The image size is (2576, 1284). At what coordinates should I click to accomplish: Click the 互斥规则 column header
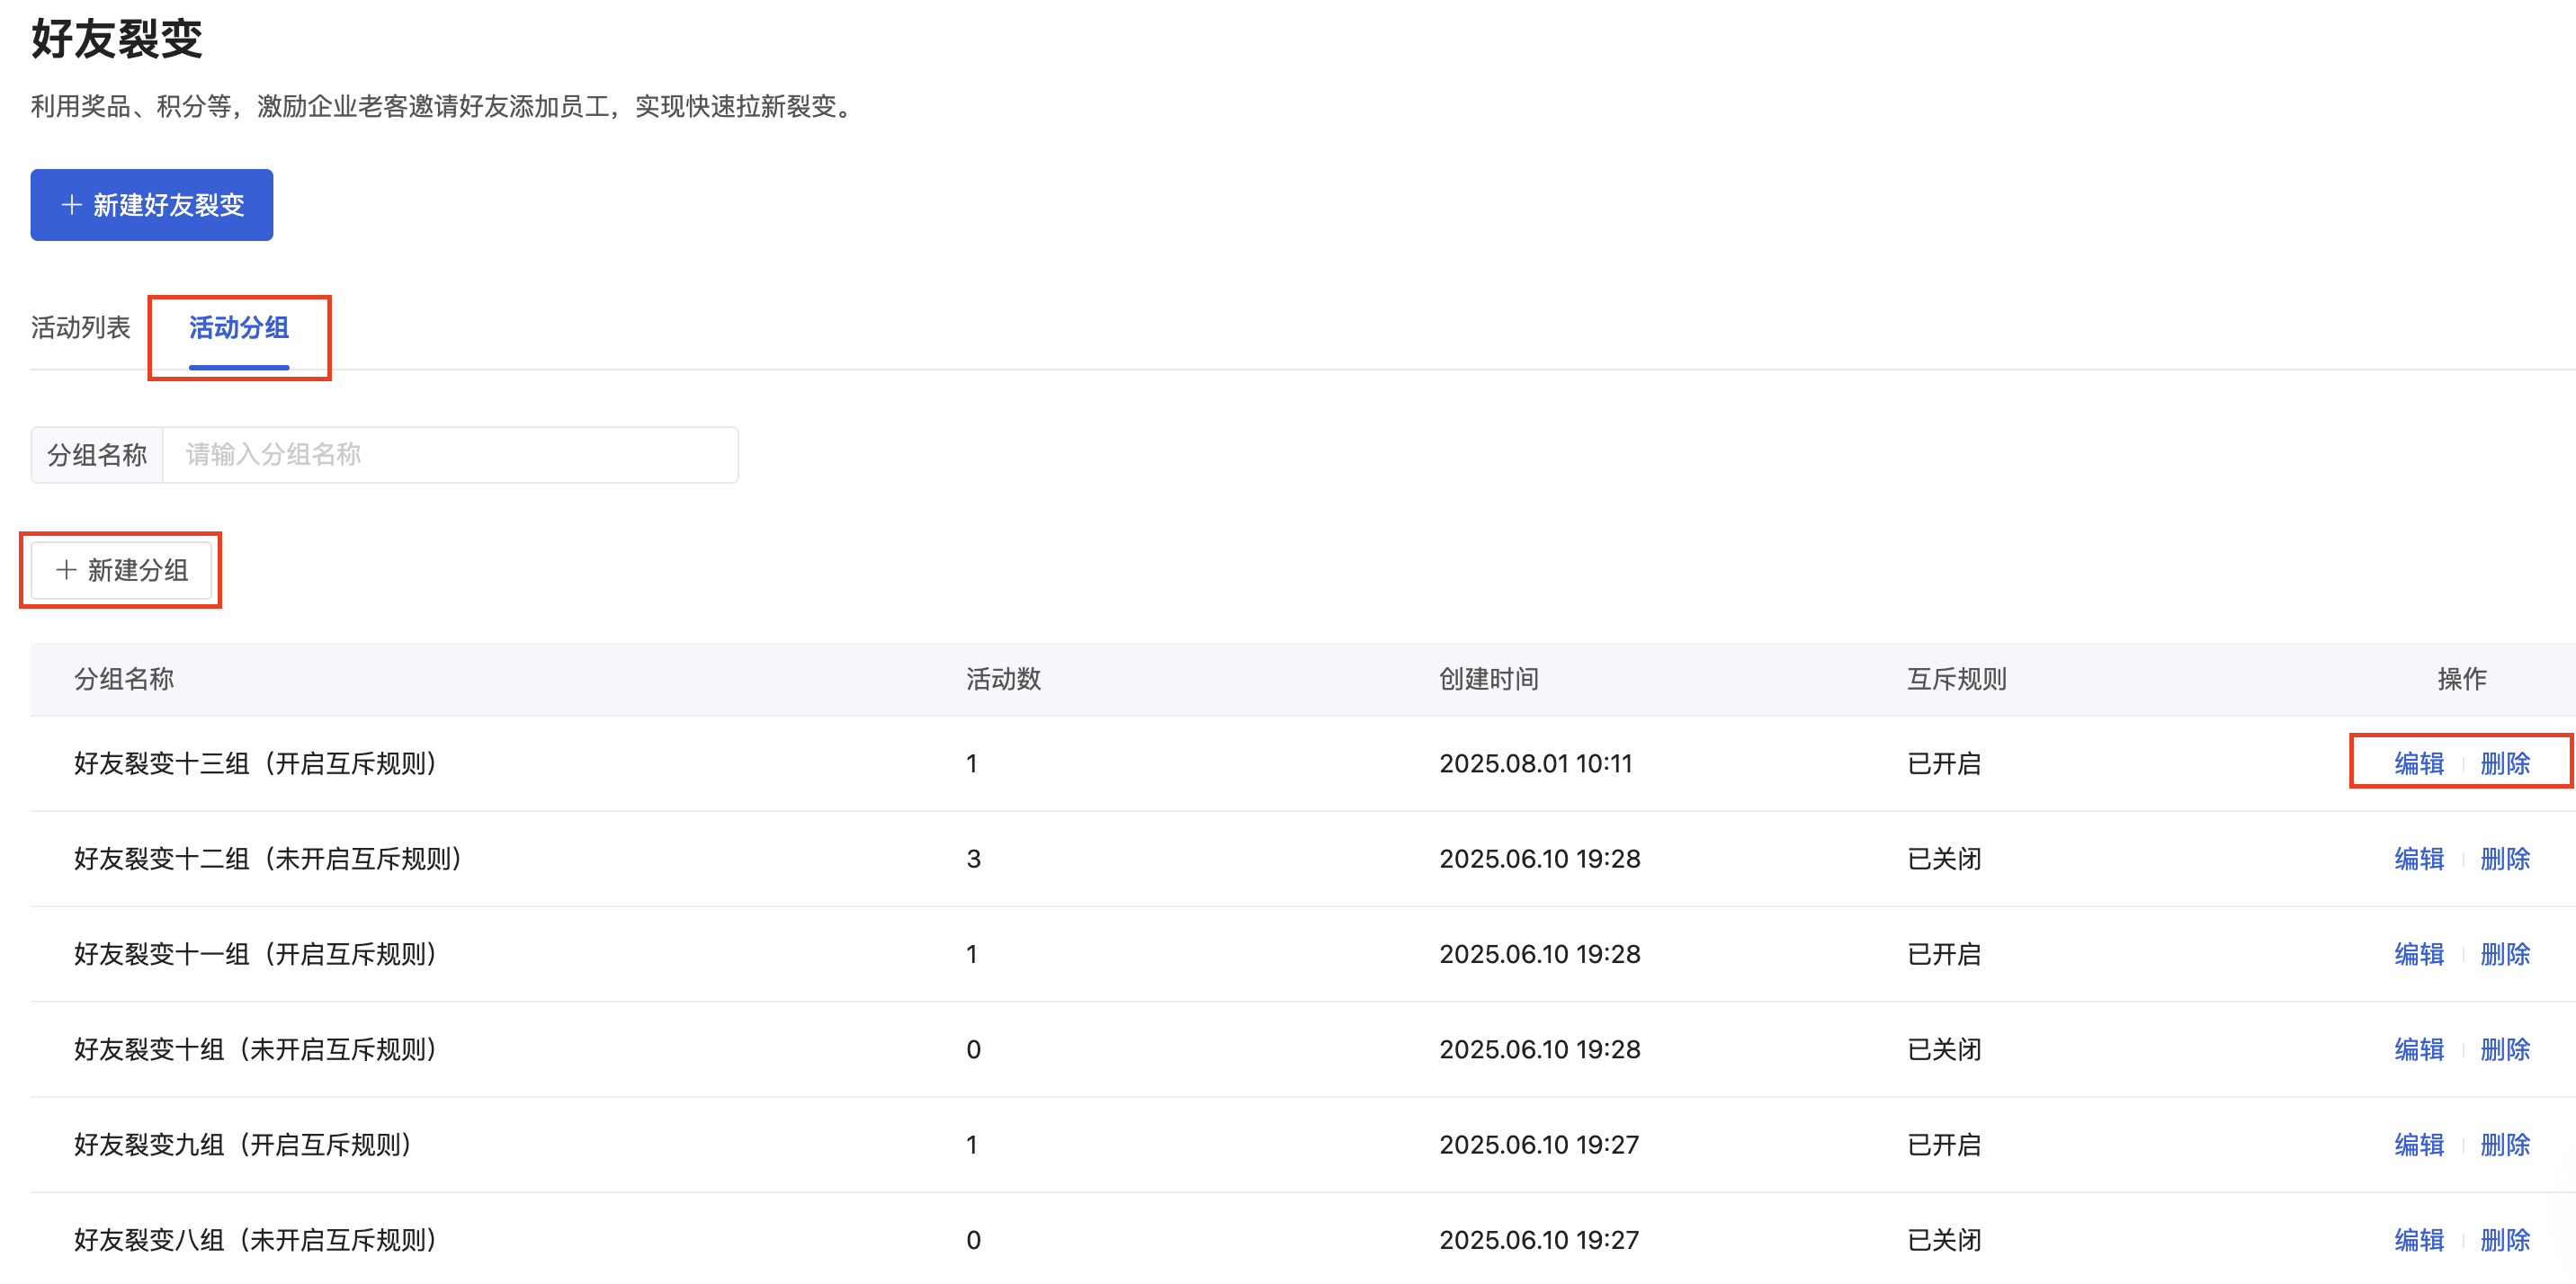pos(1956,679)
